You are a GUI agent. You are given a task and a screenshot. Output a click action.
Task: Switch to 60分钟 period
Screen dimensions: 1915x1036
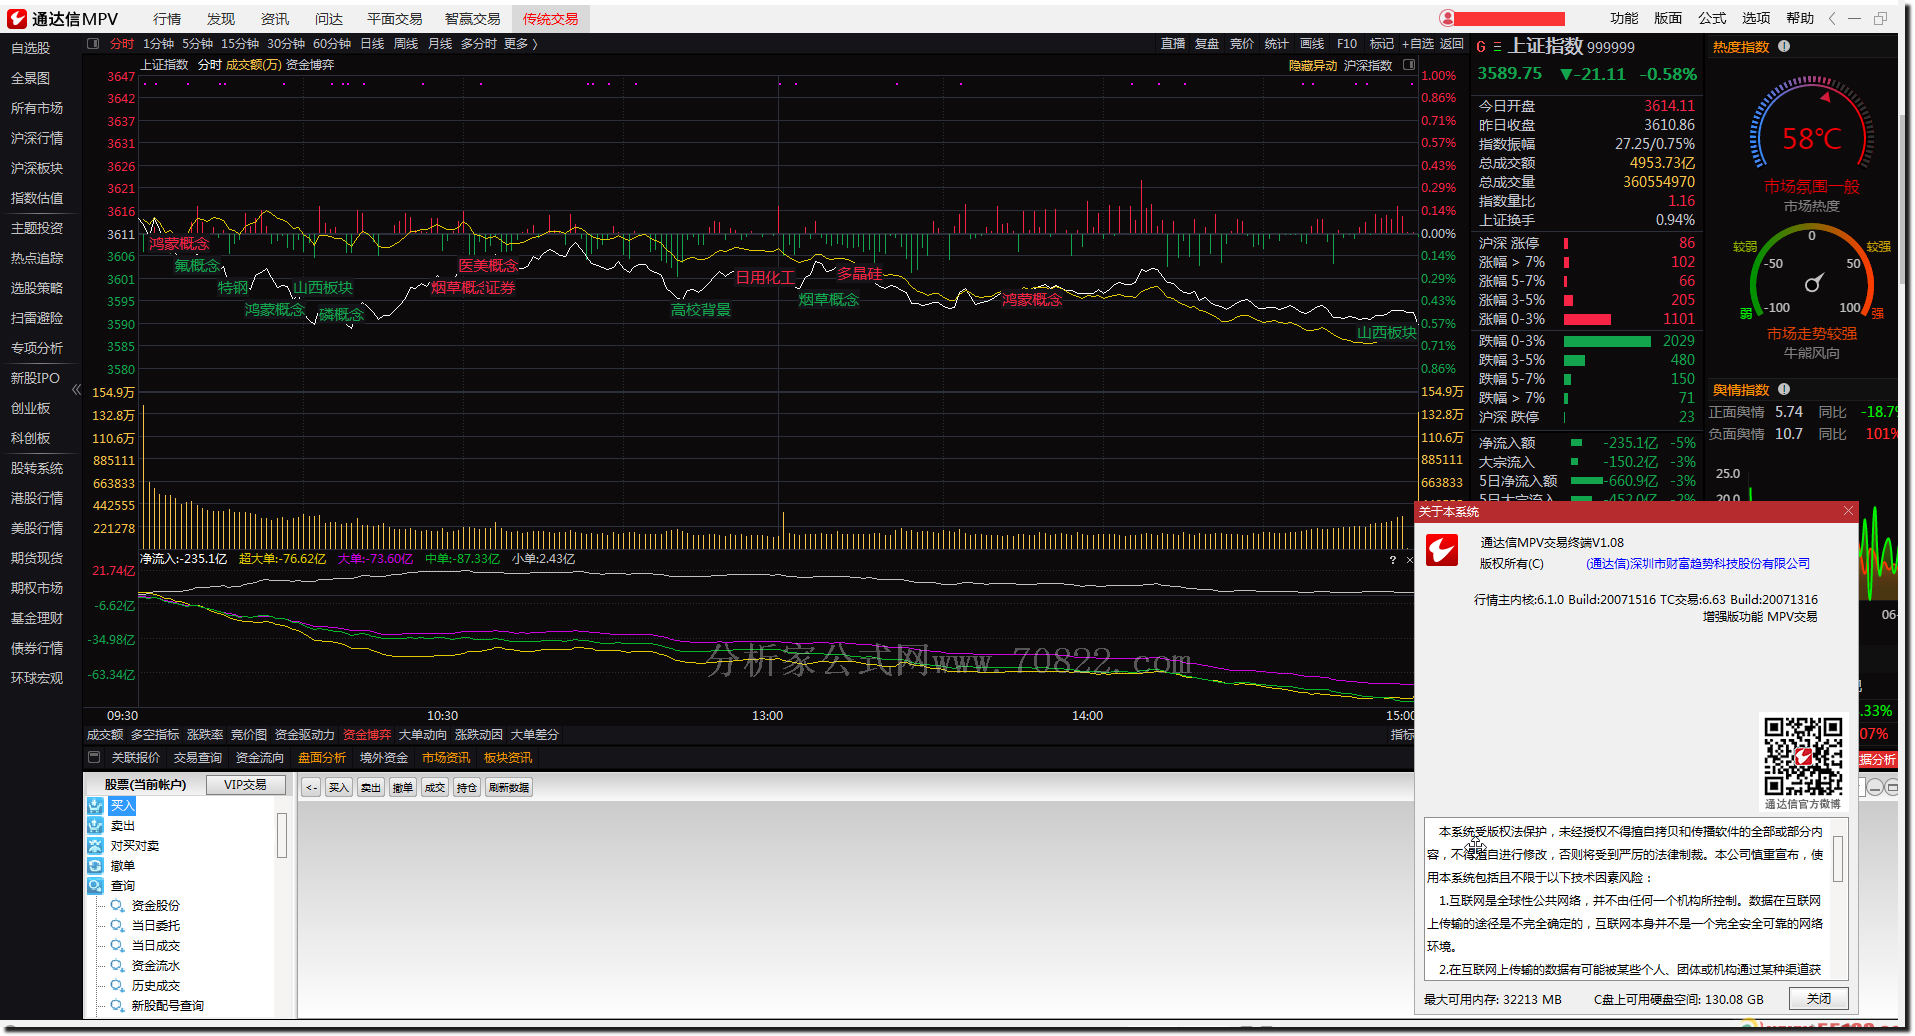point(332,44)
